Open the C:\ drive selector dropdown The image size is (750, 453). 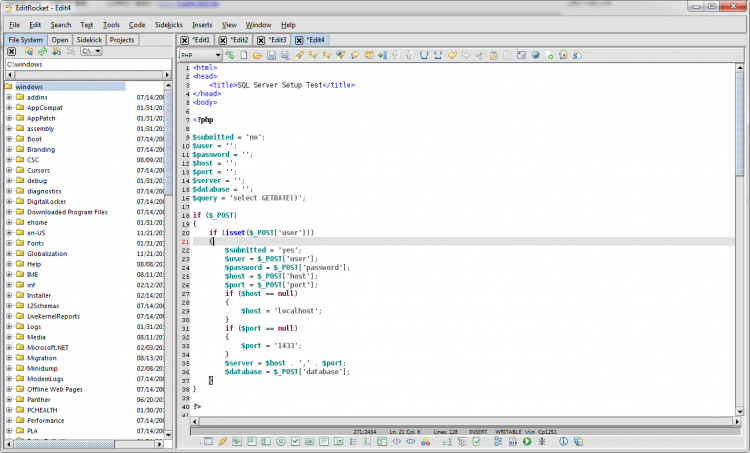pyautogui.click(x=90, y=51)
